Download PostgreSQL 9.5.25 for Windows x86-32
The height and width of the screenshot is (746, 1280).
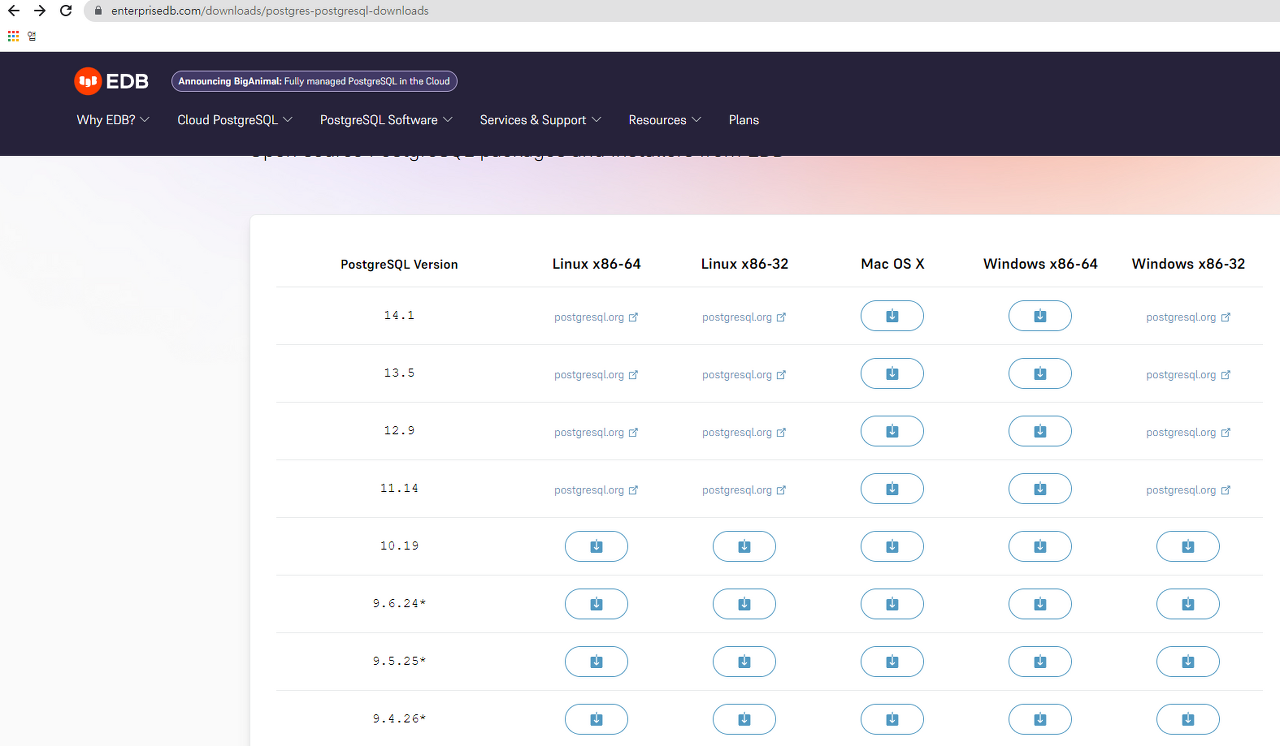1188,662
